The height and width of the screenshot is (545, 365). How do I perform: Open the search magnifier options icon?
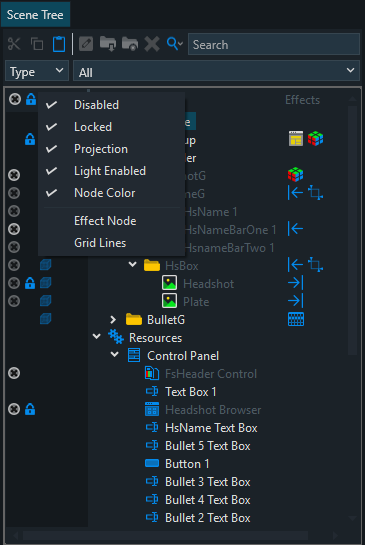[x=175, y=44]
